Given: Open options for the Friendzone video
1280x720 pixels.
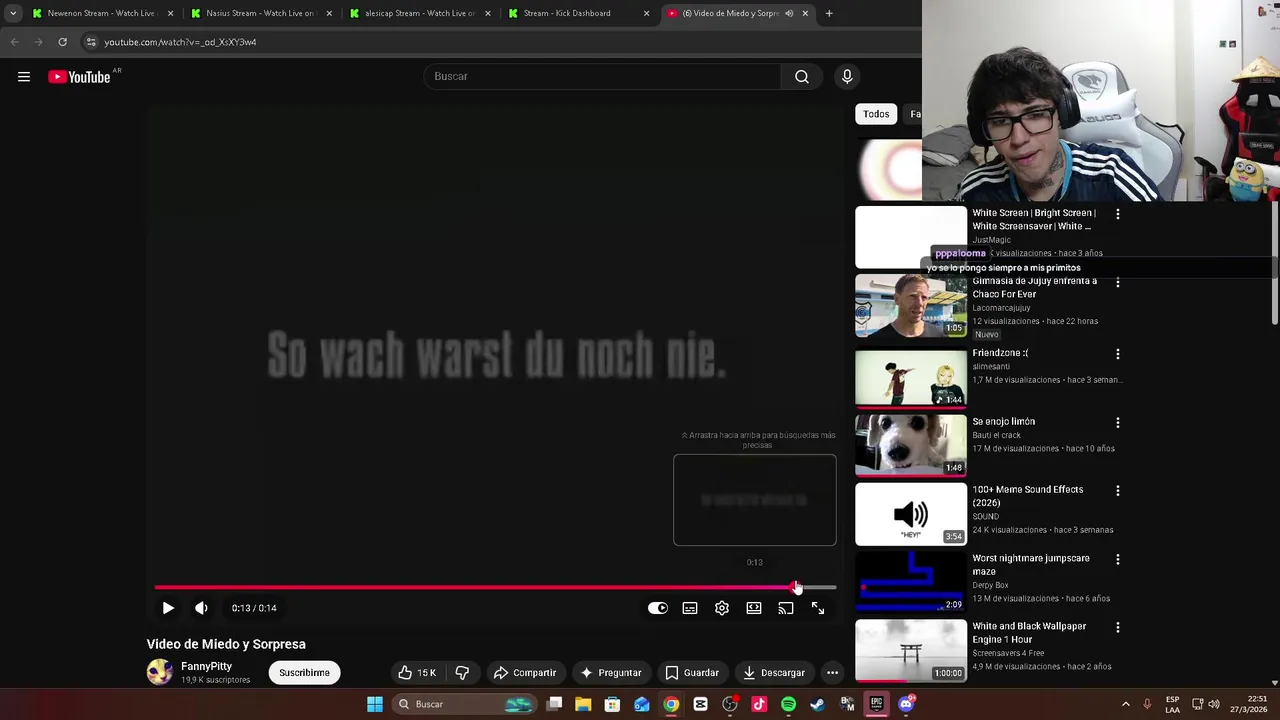Looking at the screenshot, I should click(x=1118, y=354).
